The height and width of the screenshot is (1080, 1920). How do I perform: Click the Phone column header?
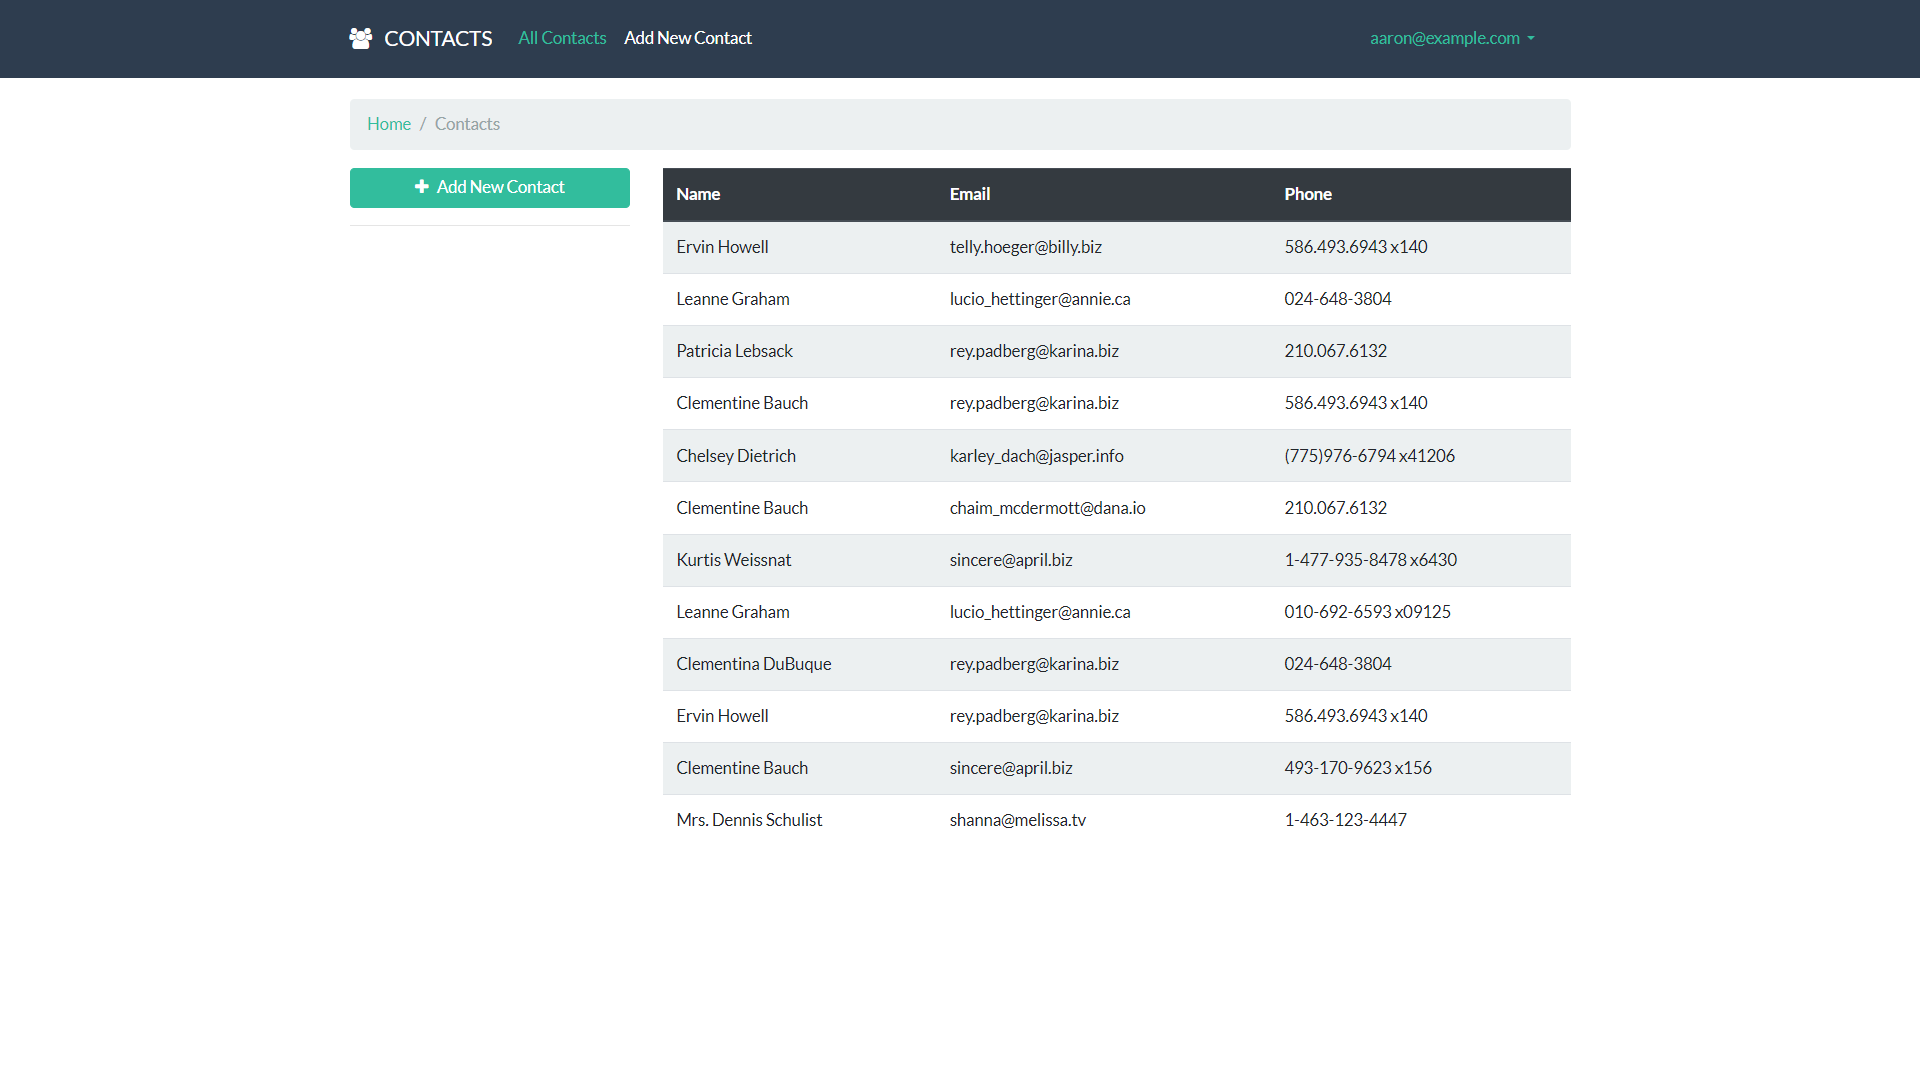pos(1308,194)
